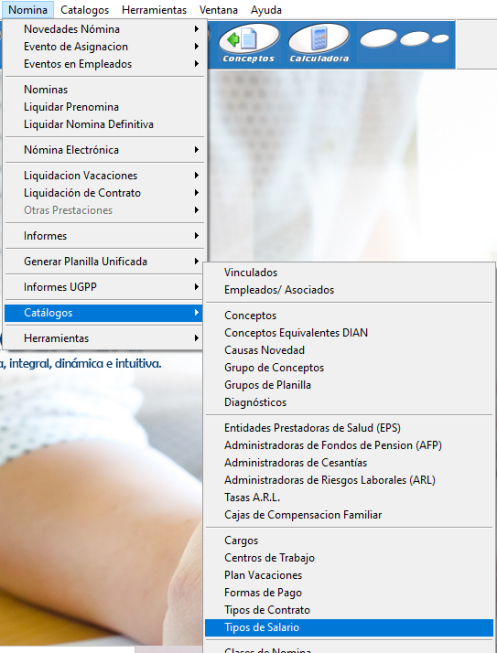Open the Catalogos menu in menu bar
497x653 pixels.
pyautogui.click(x=85, y=10)
